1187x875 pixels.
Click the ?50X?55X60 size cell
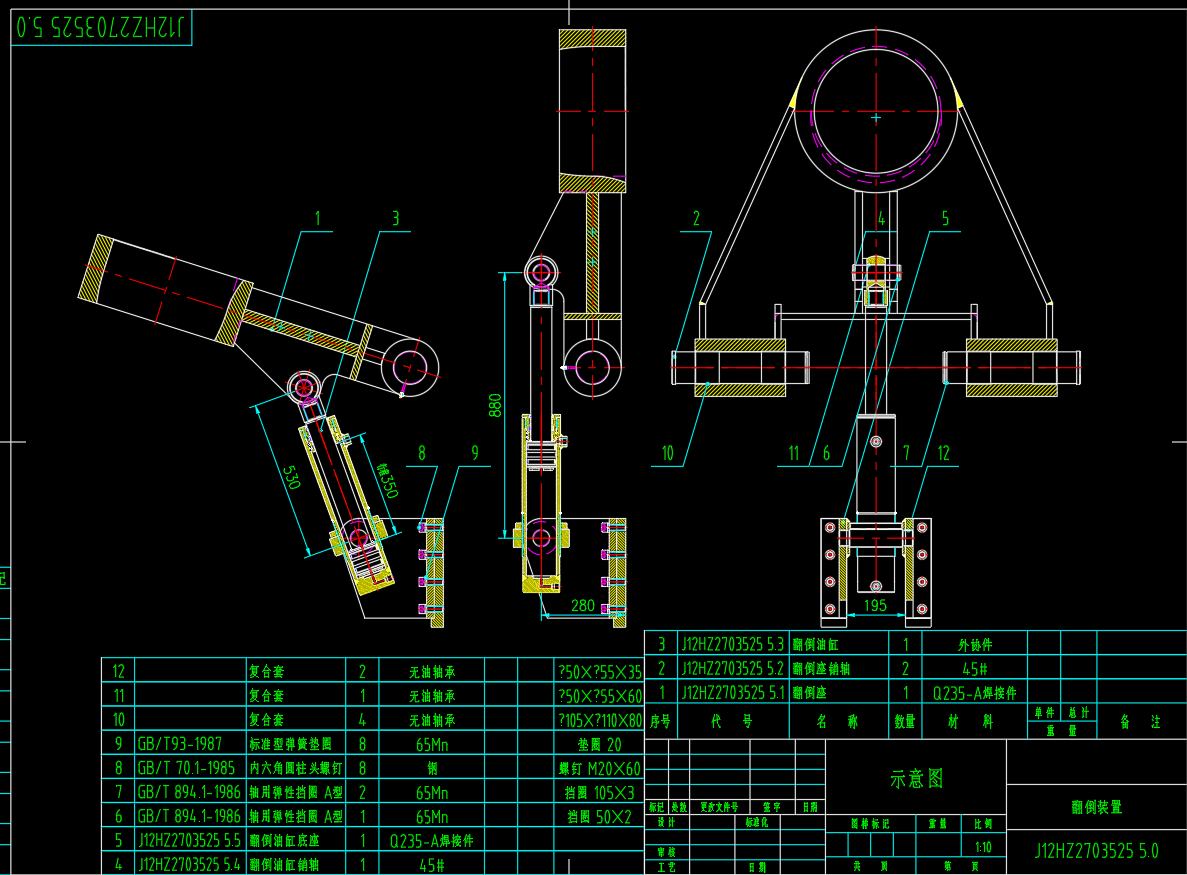pos(600,696)
